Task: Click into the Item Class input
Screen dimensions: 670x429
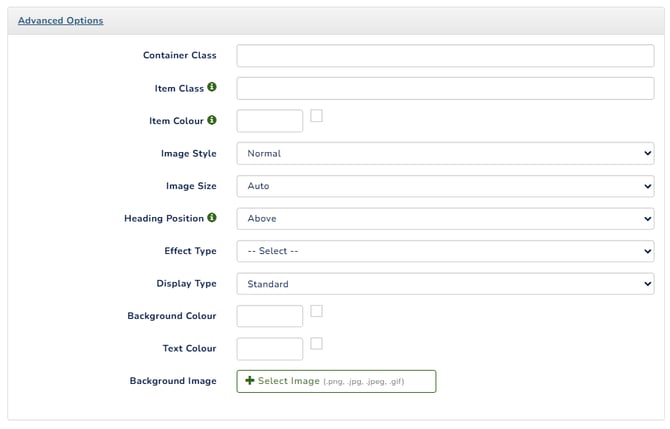Action: [x=445, y=89]
